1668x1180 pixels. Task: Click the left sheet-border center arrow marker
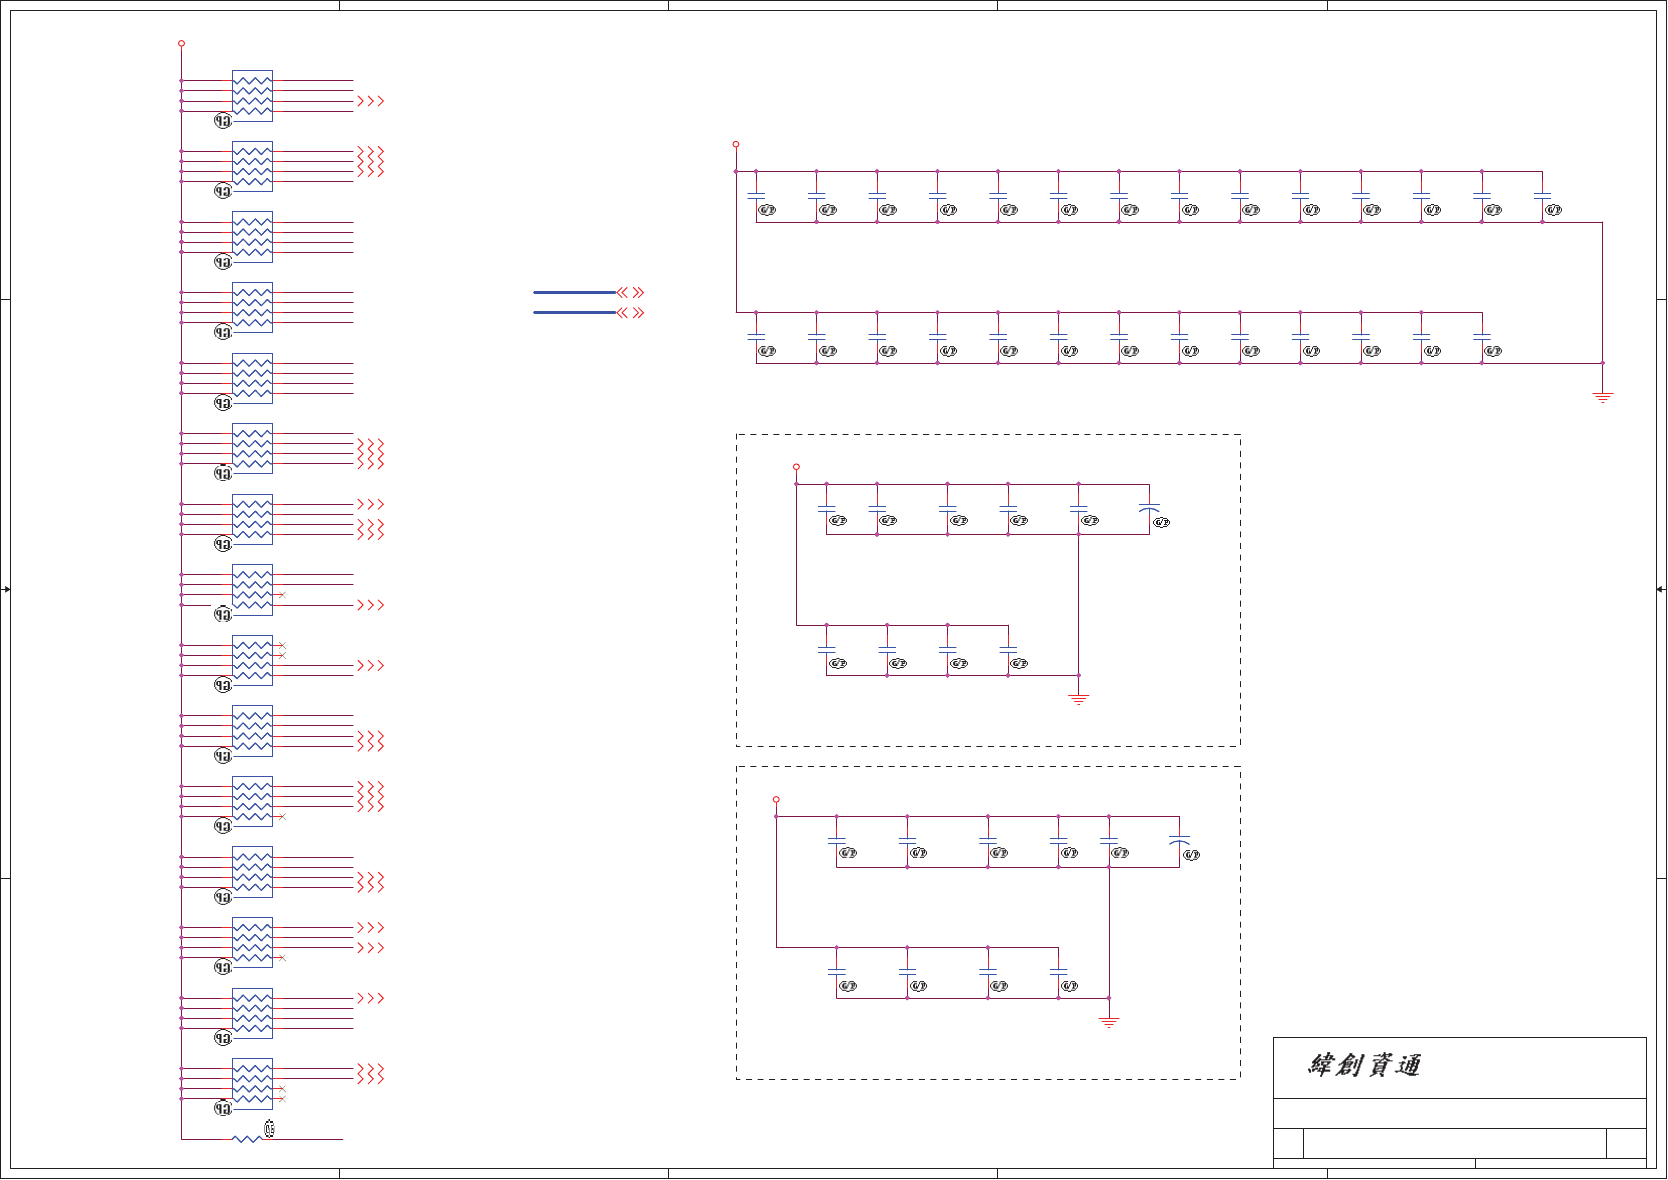pyautogui.click(x=5, y=589)
